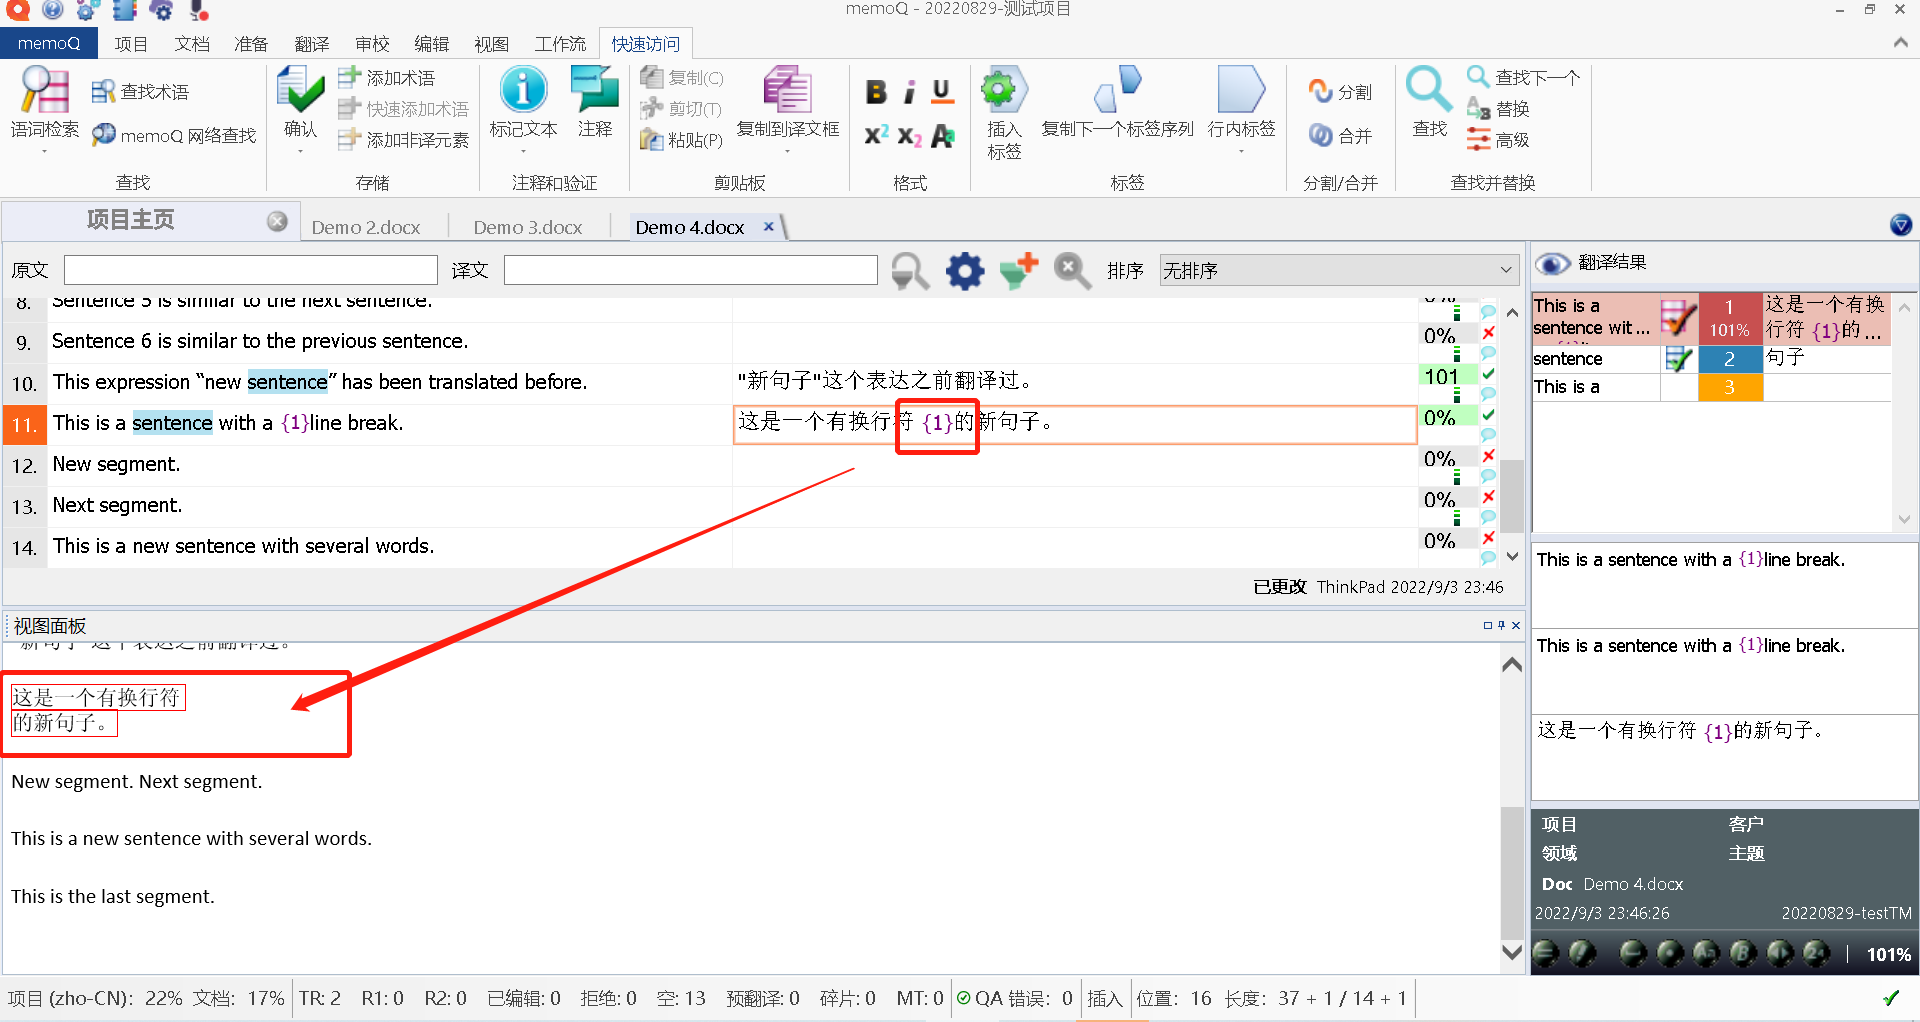Pin the 视图面板 panel
The image size is (1920, 1022).
point(1501,625)
